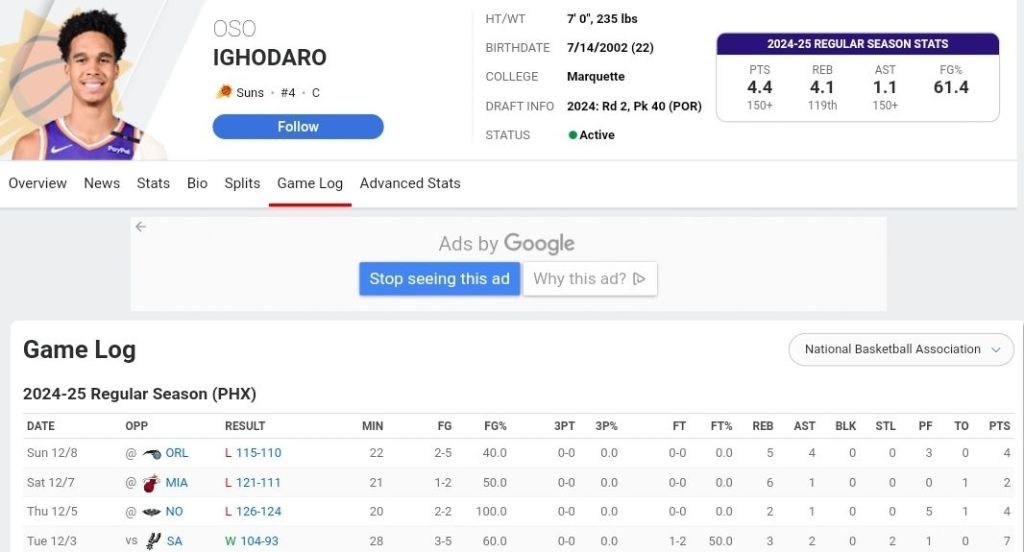Open the Splits tab
The image size is (1024, 552).
point(242,183)
